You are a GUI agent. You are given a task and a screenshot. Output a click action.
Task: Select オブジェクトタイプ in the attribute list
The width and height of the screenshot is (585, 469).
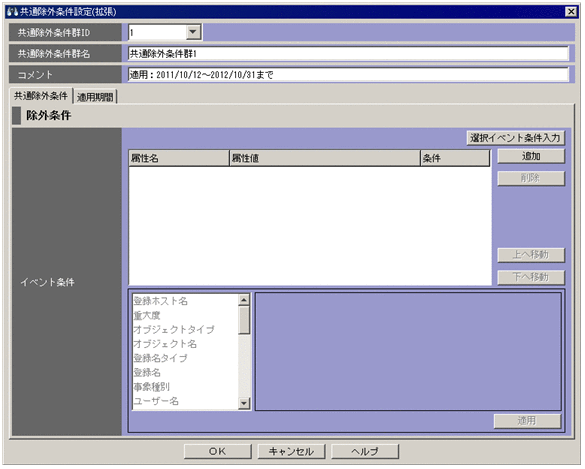(x=185, y=330)
